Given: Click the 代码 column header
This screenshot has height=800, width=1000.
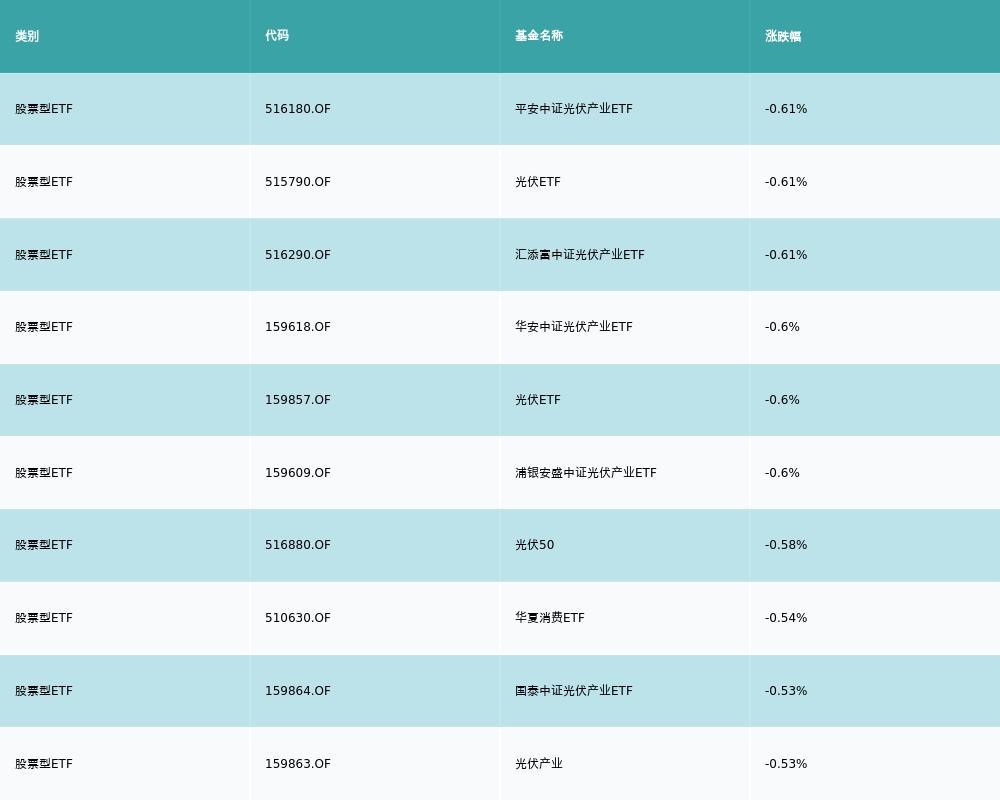Looking at the screenshot, I should [x=277, y=36].
